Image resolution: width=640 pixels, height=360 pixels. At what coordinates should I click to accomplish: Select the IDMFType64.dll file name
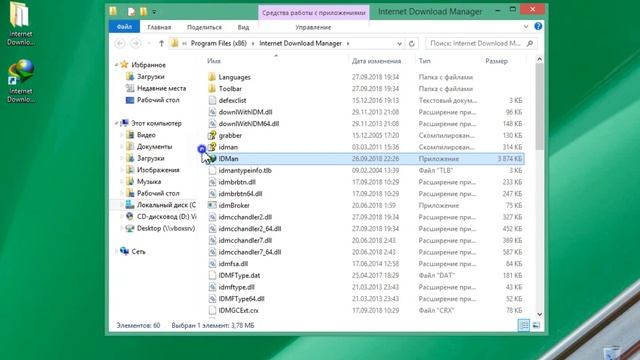(241, 299)
